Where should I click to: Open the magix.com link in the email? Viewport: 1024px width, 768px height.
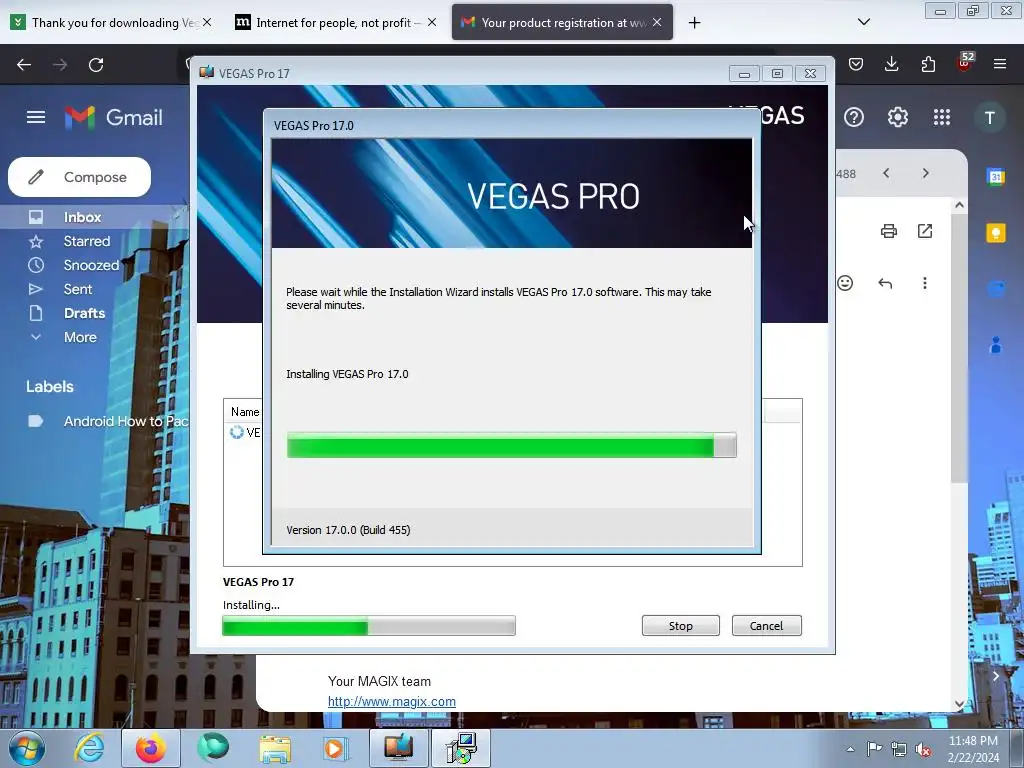[x=392, y=701]
